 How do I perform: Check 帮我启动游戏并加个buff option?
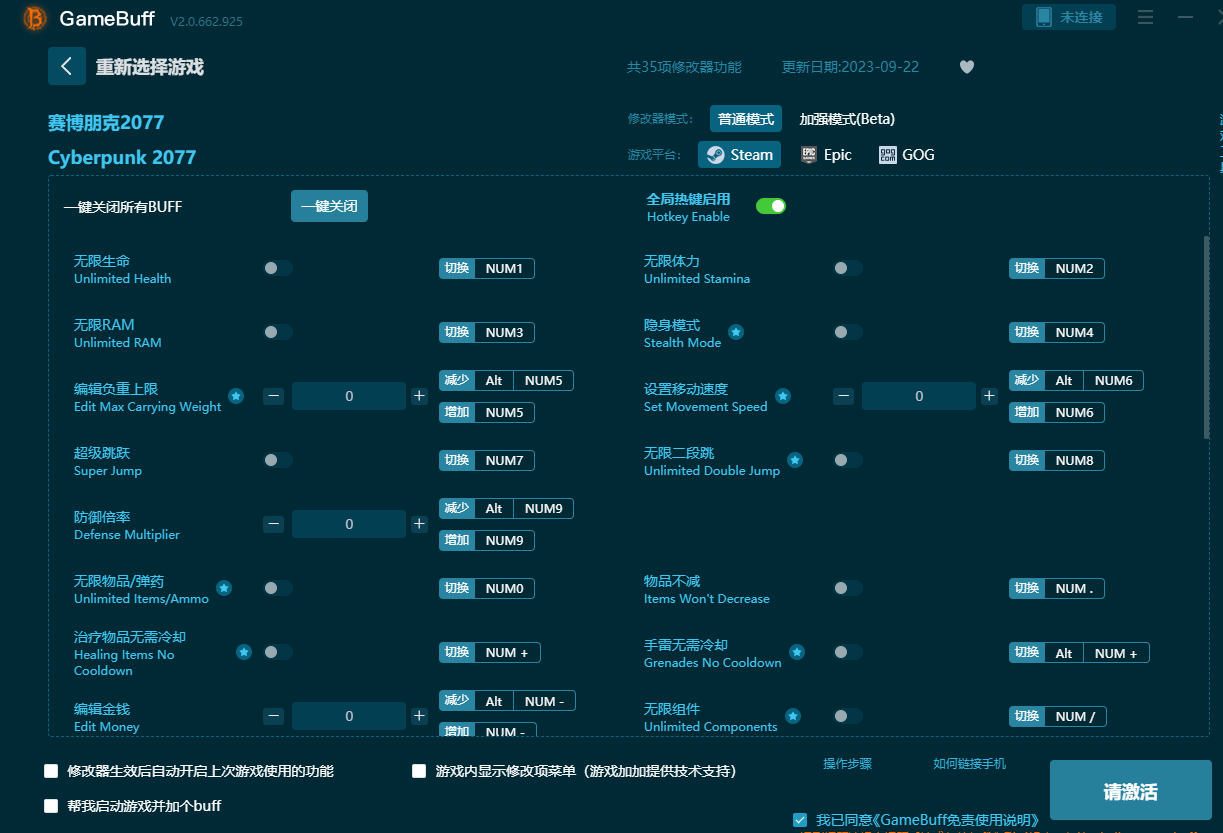(51, 805)
